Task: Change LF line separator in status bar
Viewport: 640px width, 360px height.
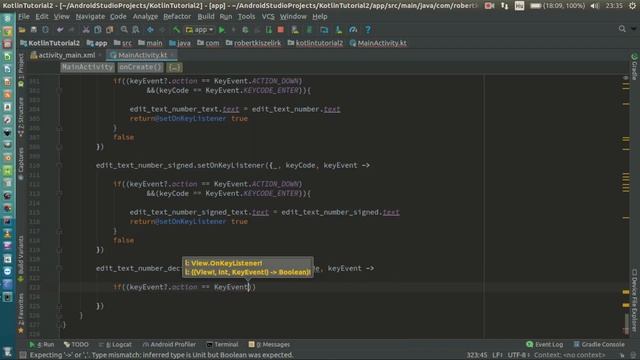Action: click(x=497, y=355)
